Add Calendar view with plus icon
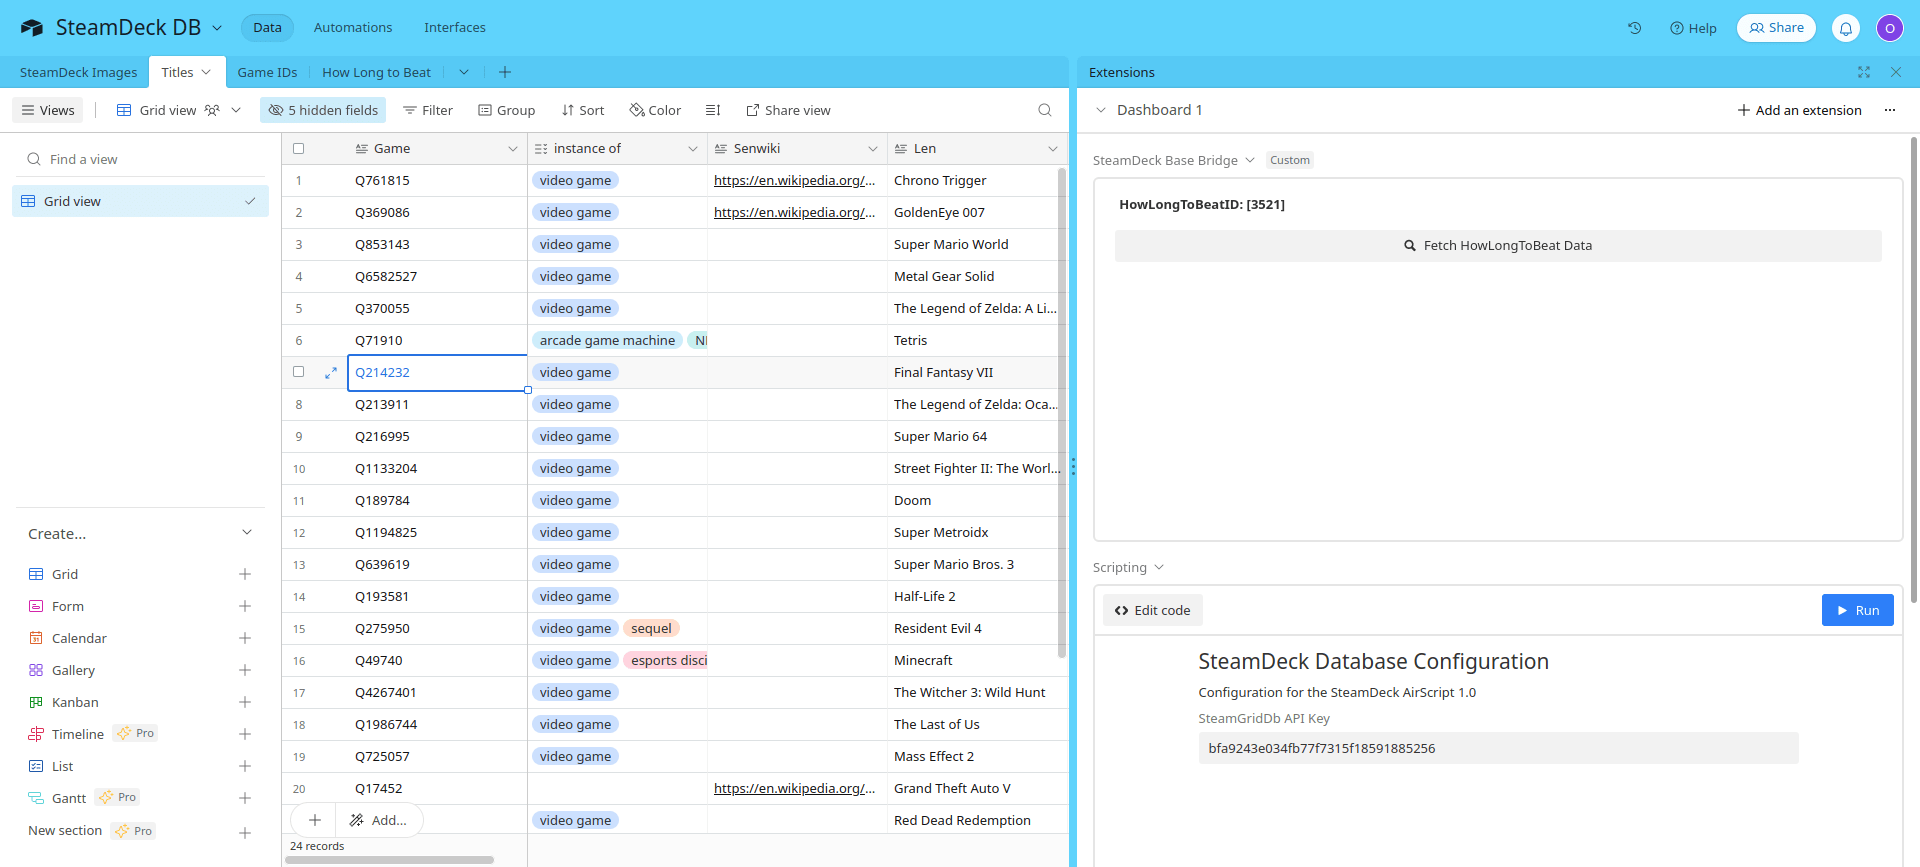1920x867 pixels. pos(245,638)
